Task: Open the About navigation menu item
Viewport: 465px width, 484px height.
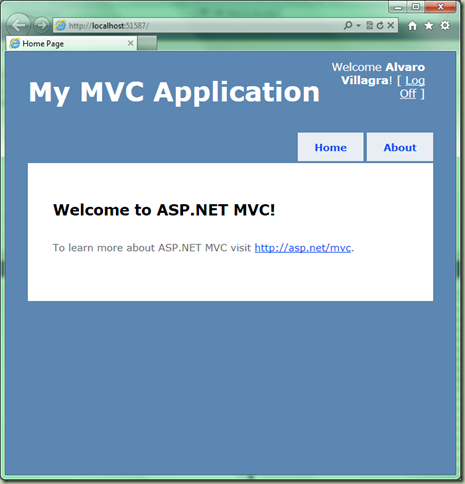Action: [400, 147]
